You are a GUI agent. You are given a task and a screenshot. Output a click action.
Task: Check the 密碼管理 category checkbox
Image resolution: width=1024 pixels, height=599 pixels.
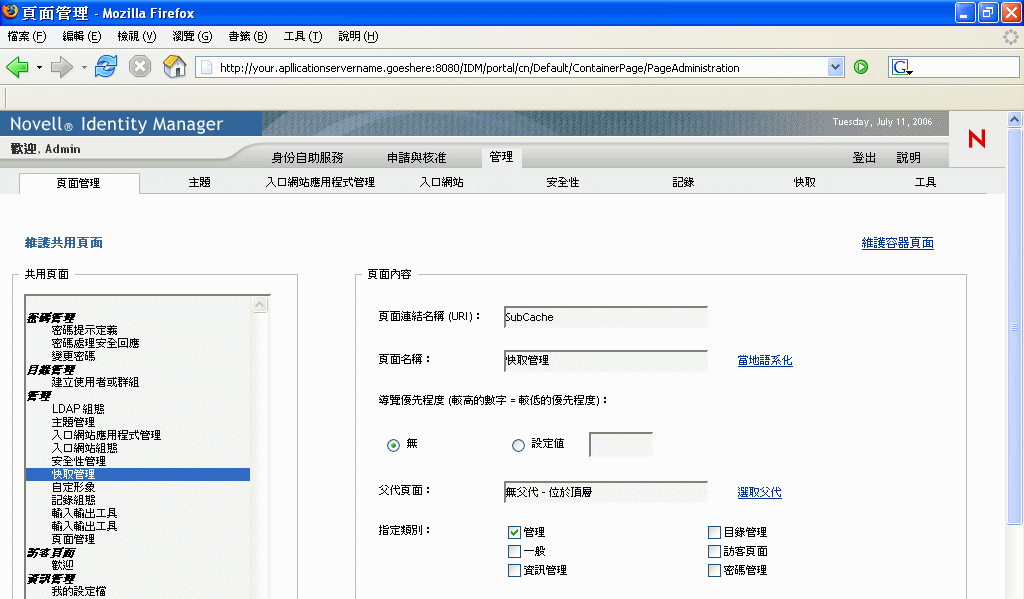coord(714,570)
